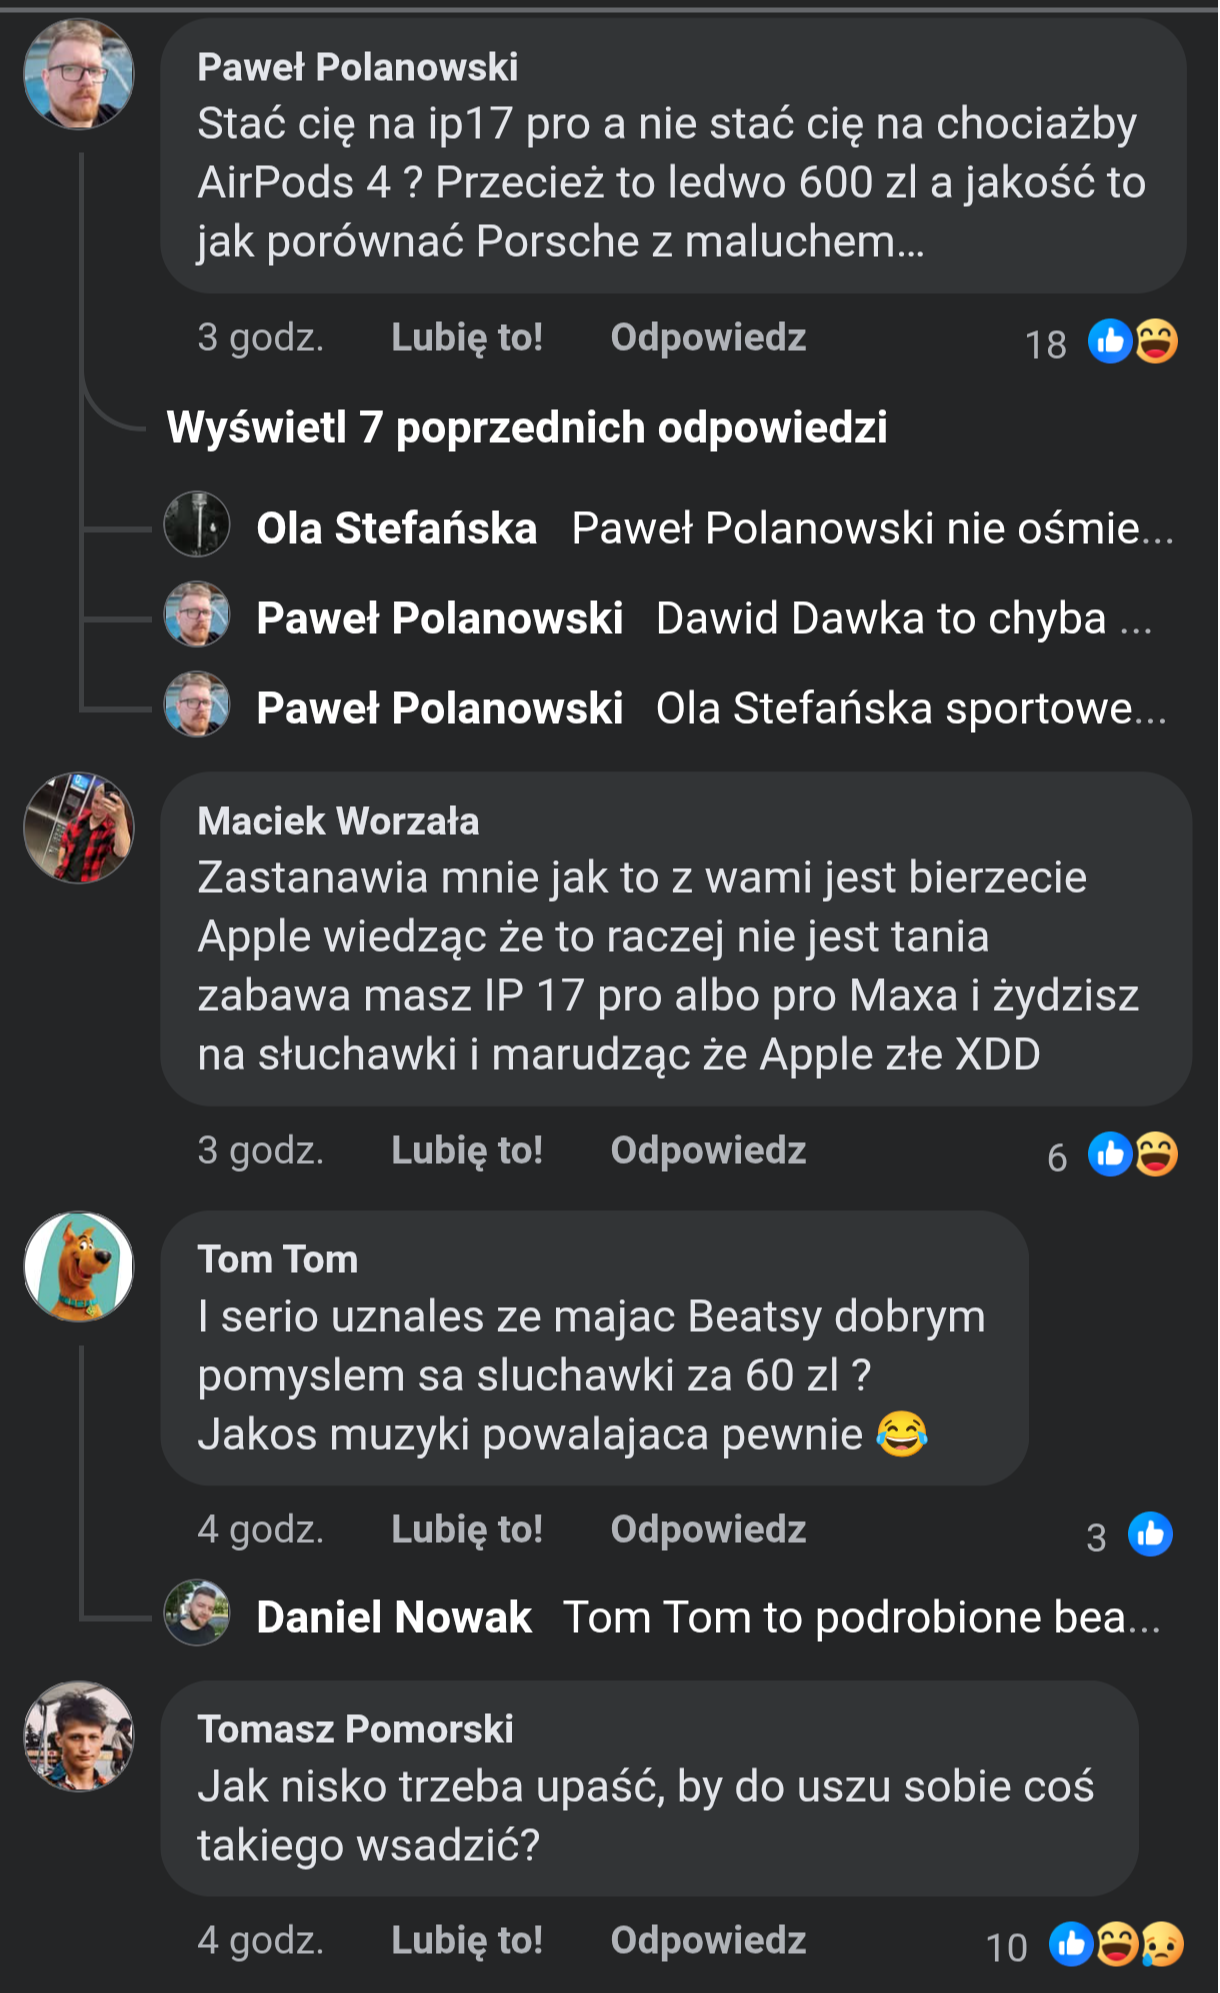
Task: Open Tomasz Pomorski's profile photo
Action: coord(79,1735)
